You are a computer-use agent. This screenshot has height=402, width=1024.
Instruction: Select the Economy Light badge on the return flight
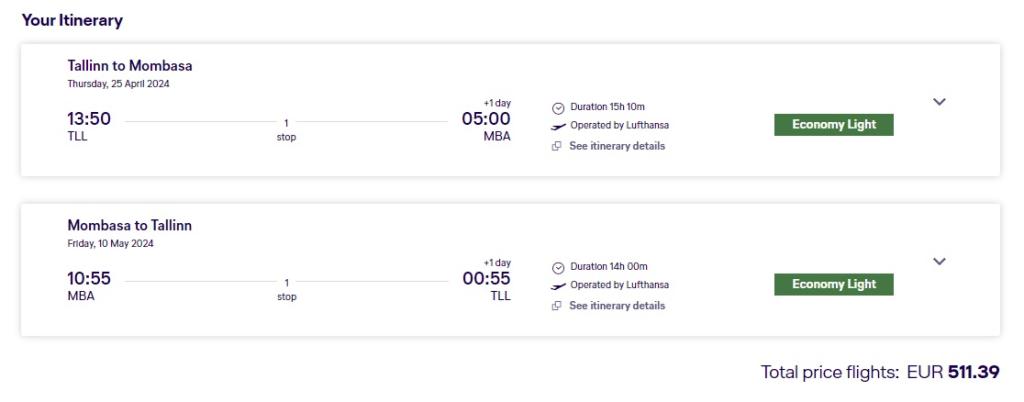pyautogui.click(x=833, y=285)
